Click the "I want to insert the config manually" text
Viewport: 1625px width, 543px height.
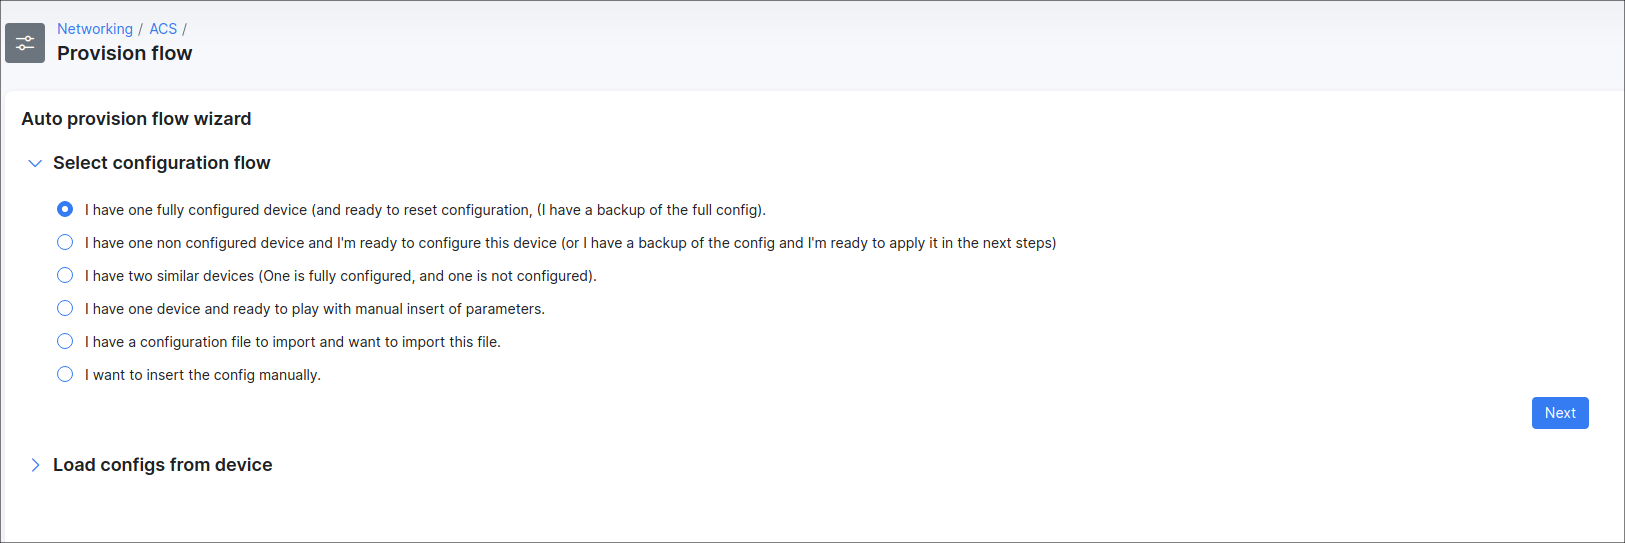(203, 375)
